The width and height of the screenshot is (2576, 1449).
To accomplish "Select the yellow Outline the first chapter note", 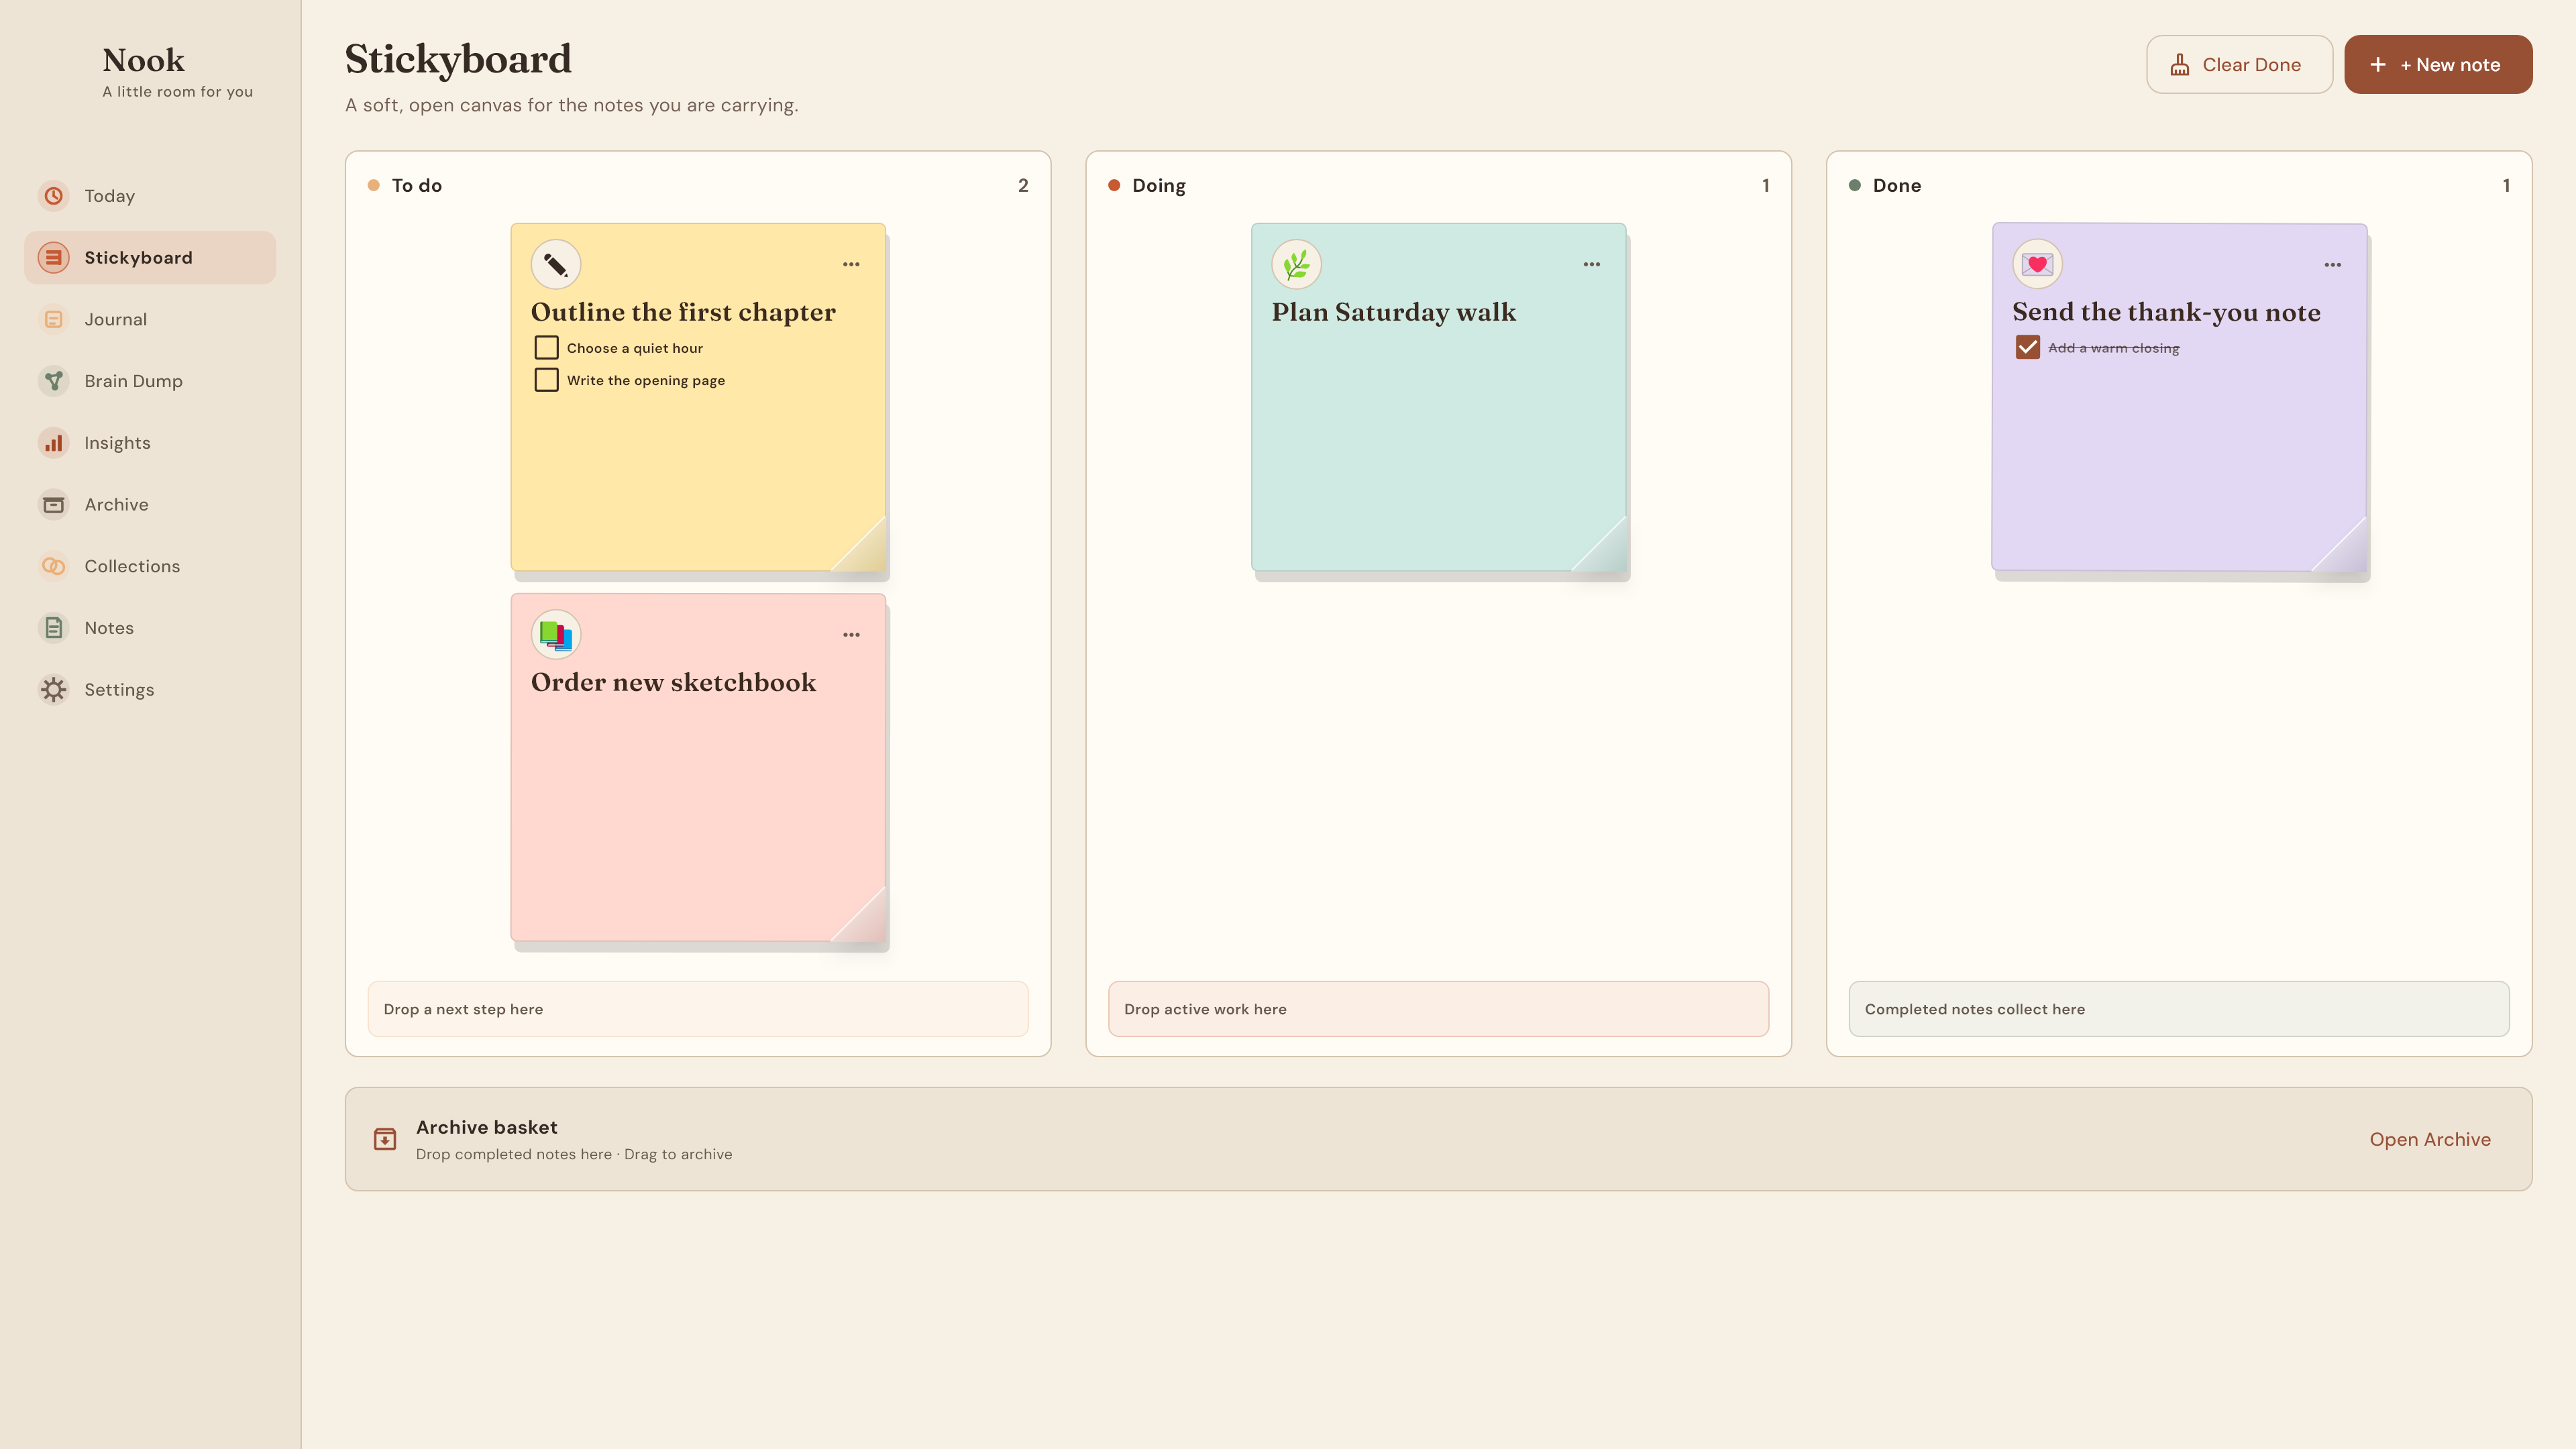I will click(x=698, y=397).
